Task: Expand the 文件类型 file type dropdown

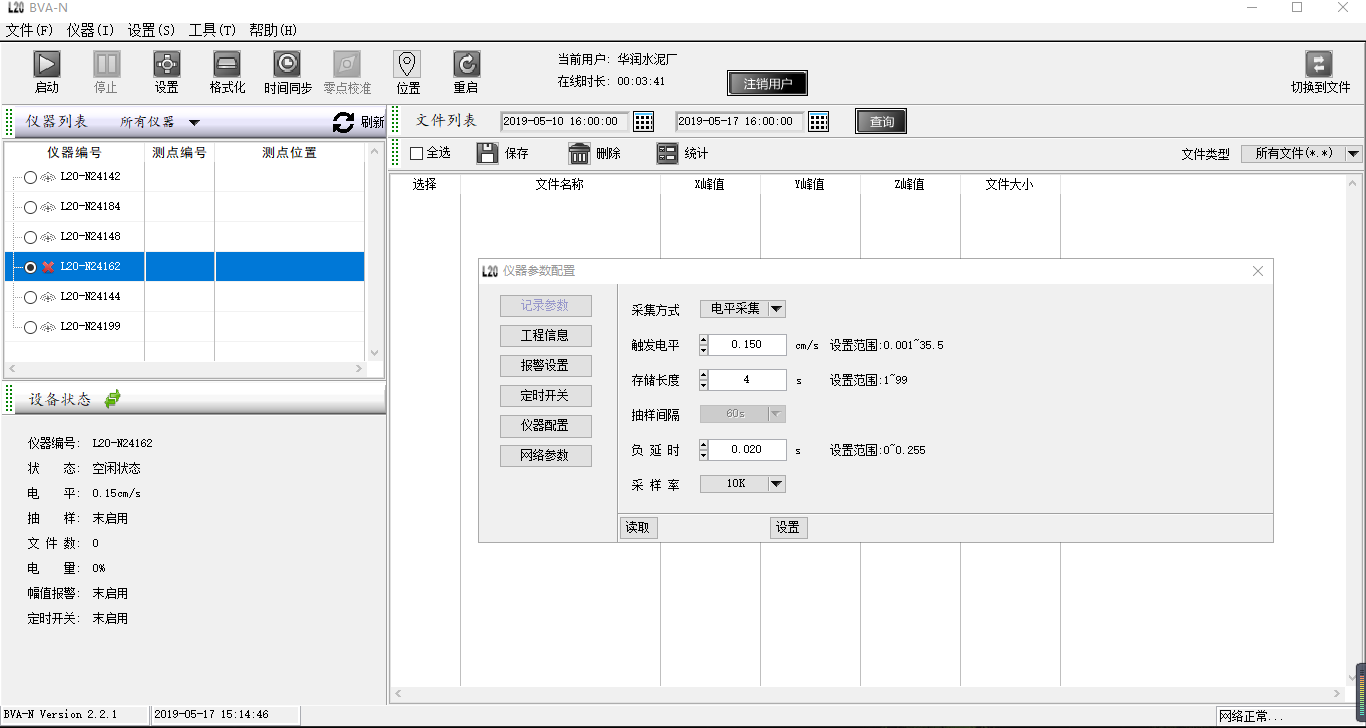Action: coord(1353,154)
